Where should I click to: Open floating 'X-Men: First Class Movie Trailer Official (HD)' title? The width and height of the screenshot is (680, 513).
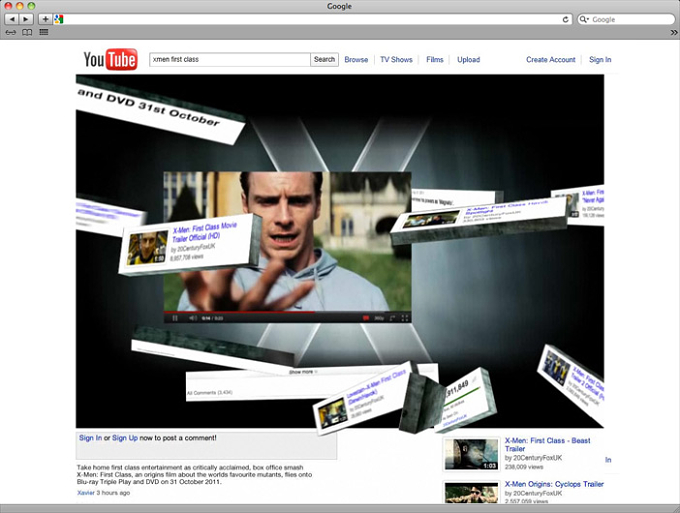pyautogui.click(x=205, y=233)
